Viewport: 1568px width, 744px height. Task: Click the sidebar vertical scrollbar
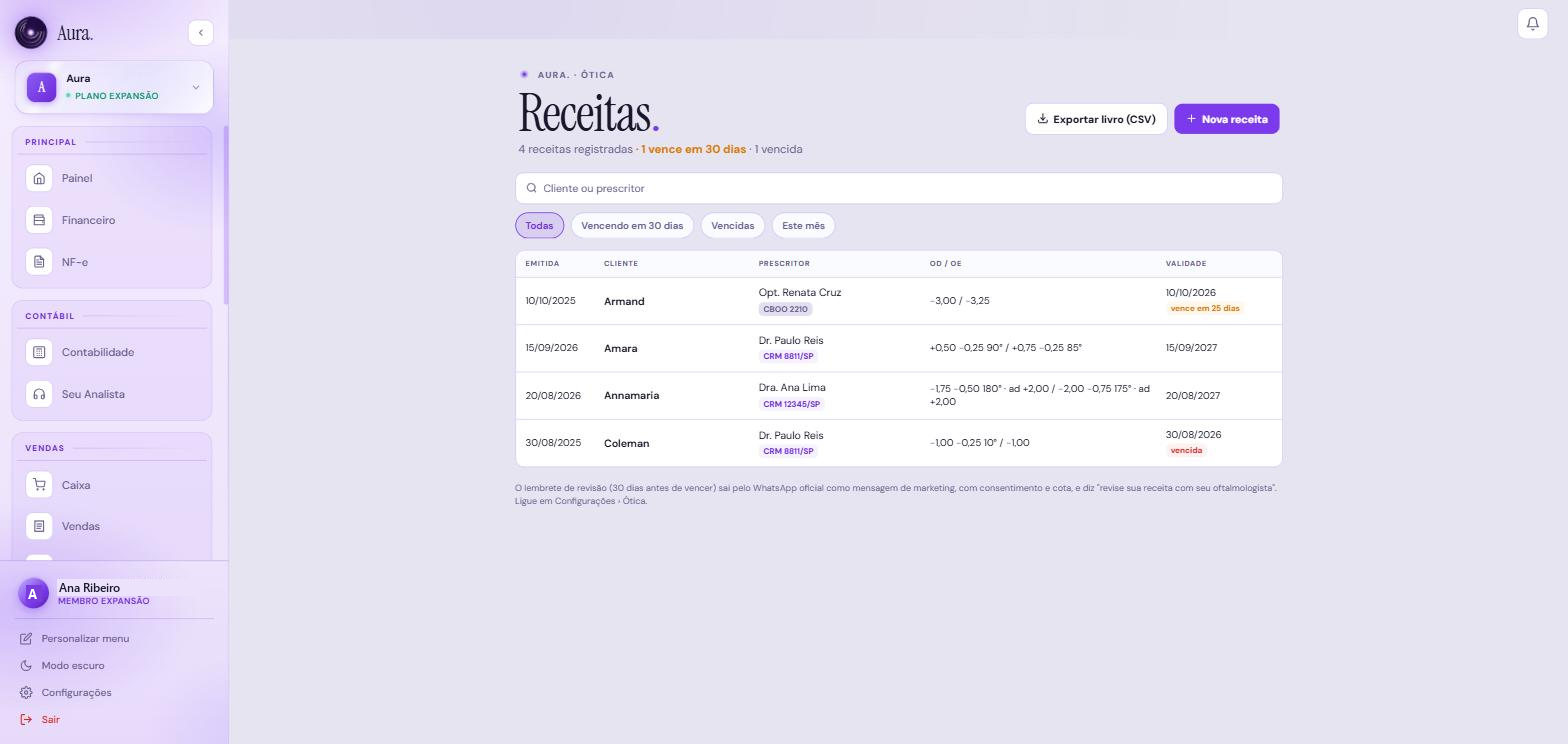click(x=226, y=215)
